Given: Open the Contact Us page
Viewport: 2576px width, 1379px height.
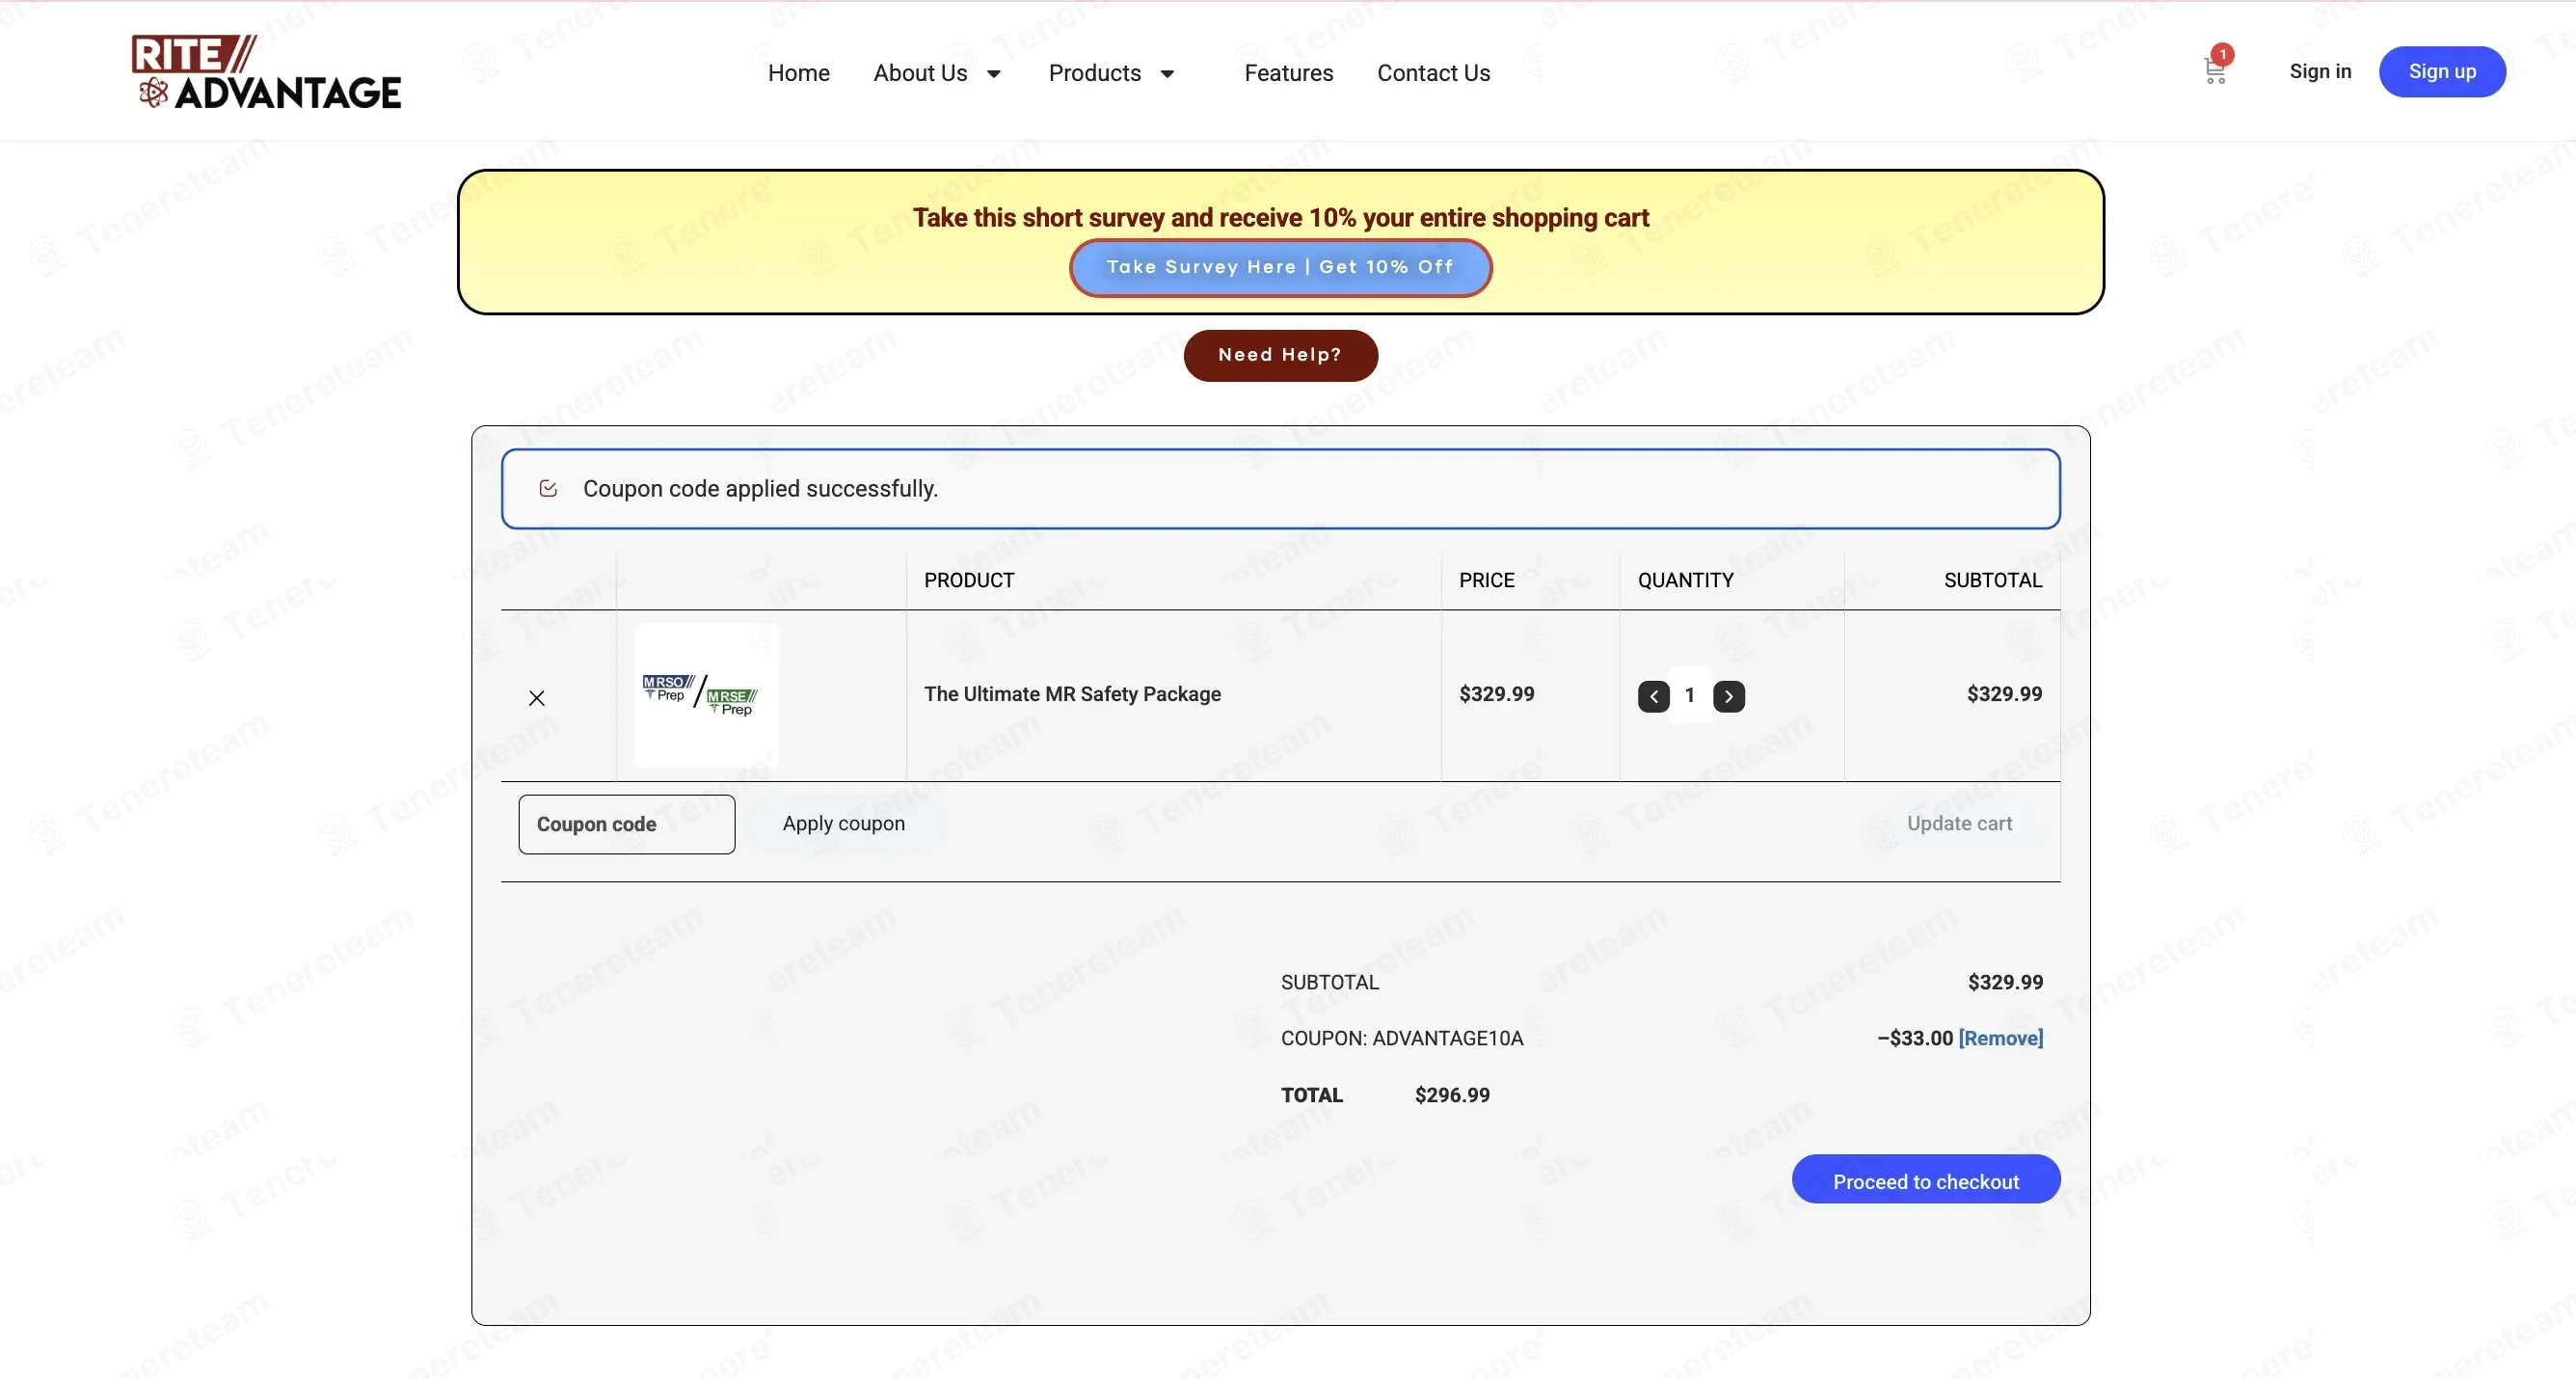Looking at the screenshot, I should [x=1434, y=73].
